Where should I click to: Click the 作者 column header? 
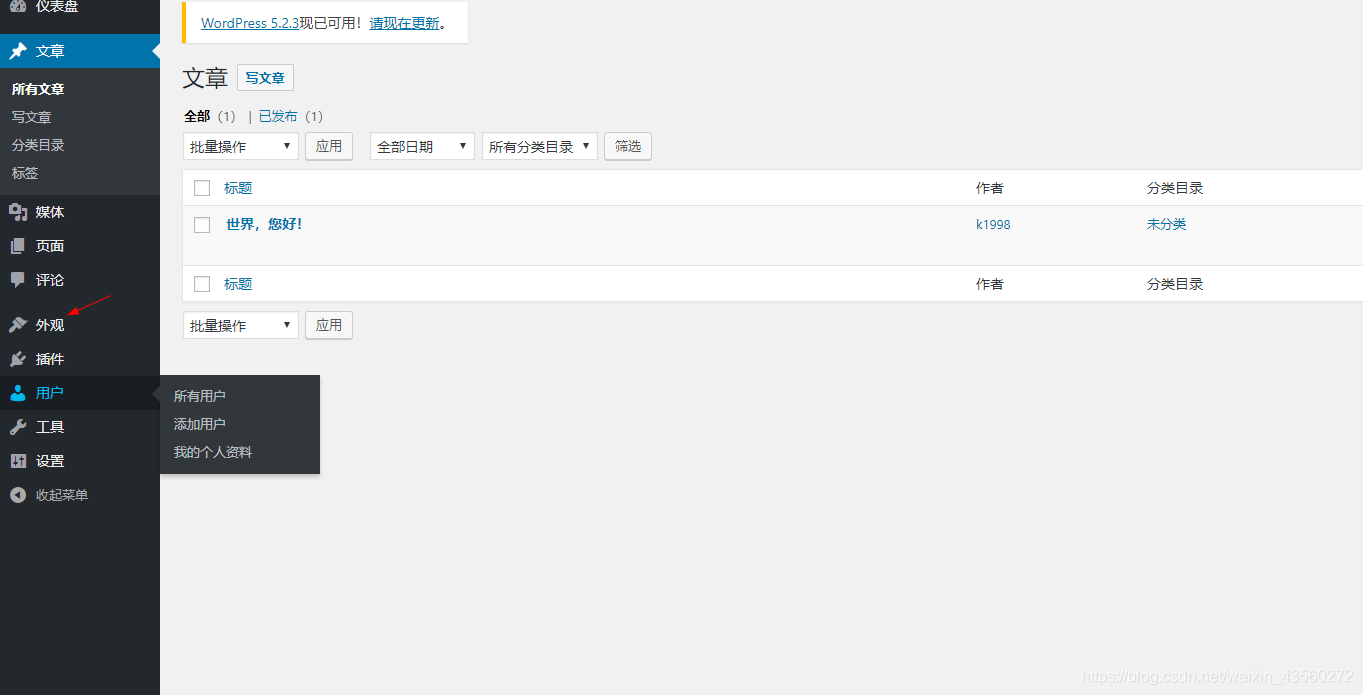(x=990, y=188)
